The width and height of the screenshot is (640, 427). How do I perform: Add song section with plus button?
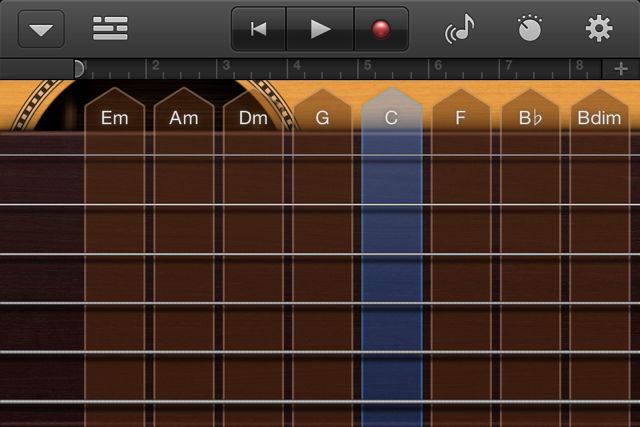coord(621,69)
